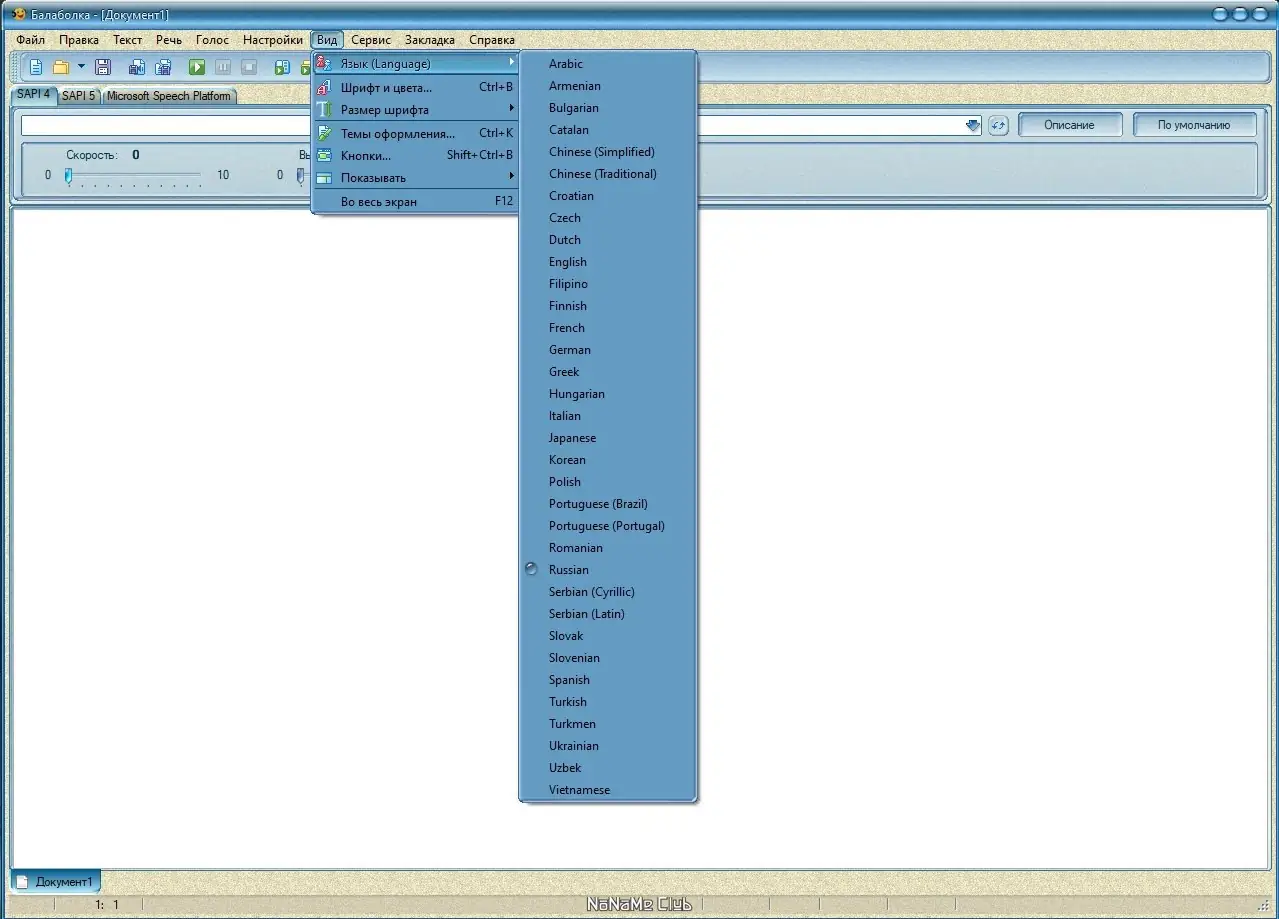The height and width of the screenshot is (919, 1279).
Task: Click the Save audio file icon
Action: 137,67
